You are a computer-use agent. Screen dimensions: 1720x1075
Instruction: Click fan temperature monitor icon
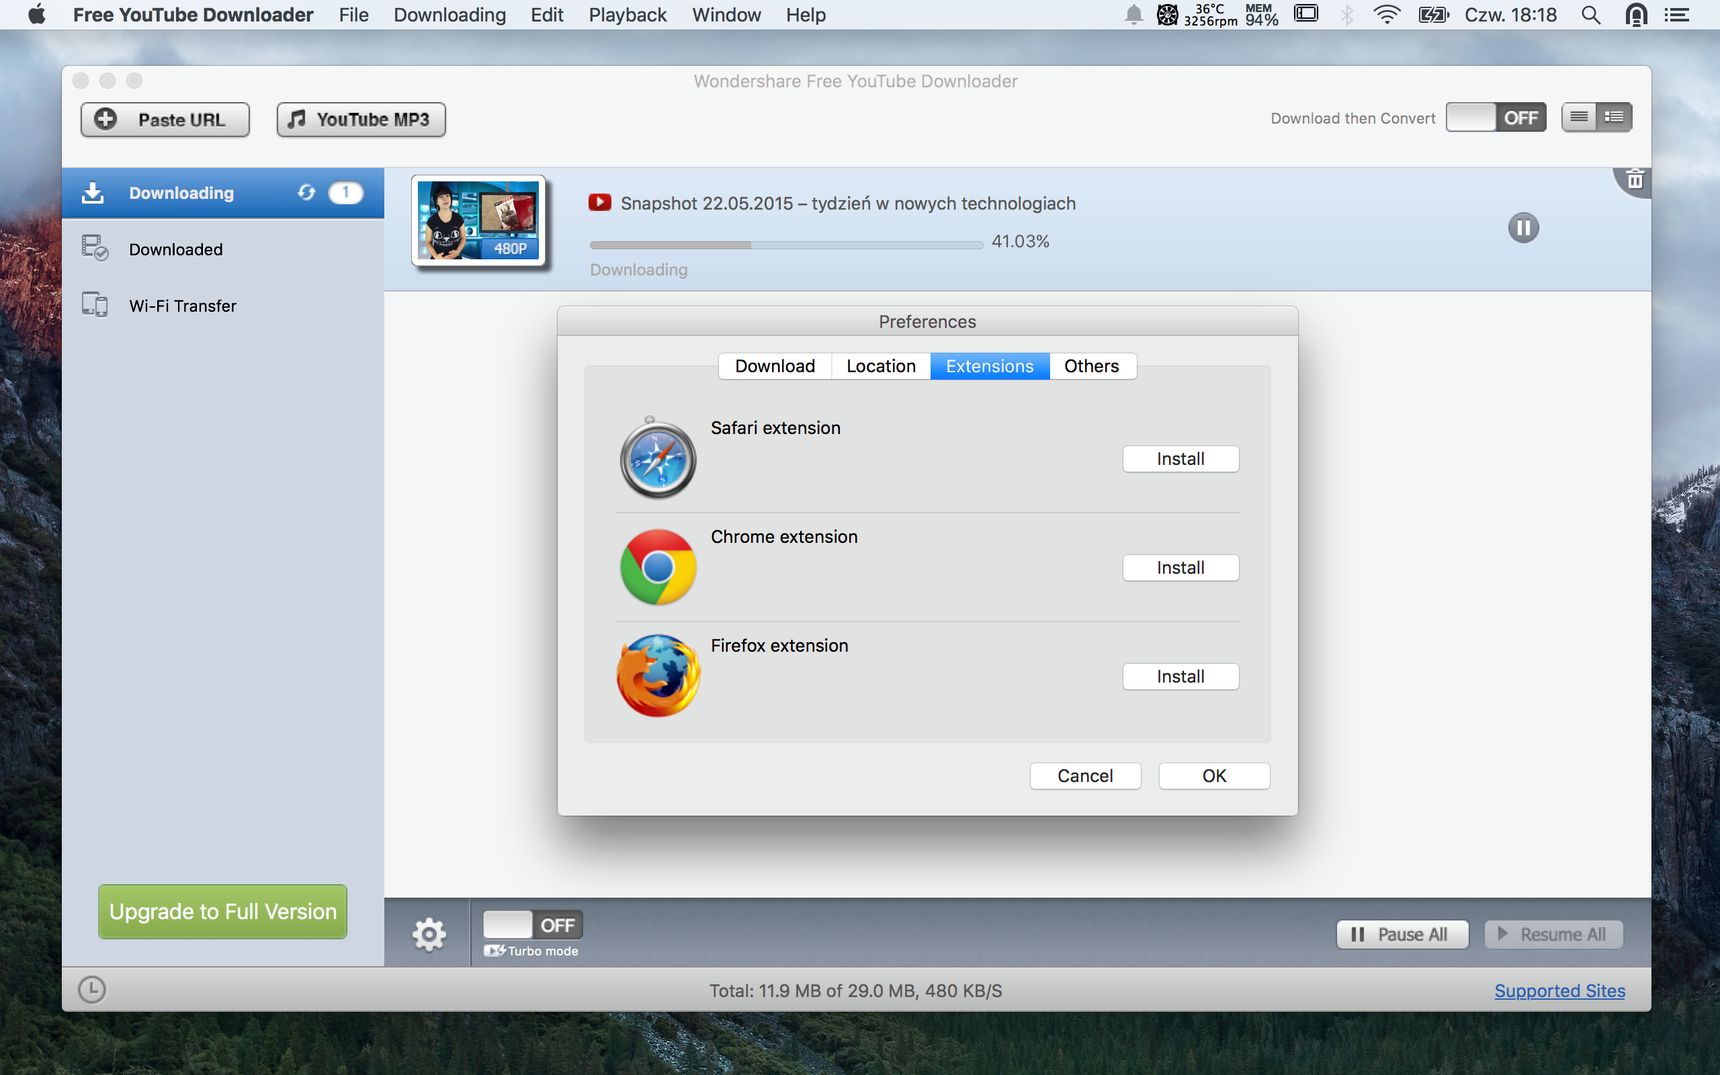tap(1167, 14)
